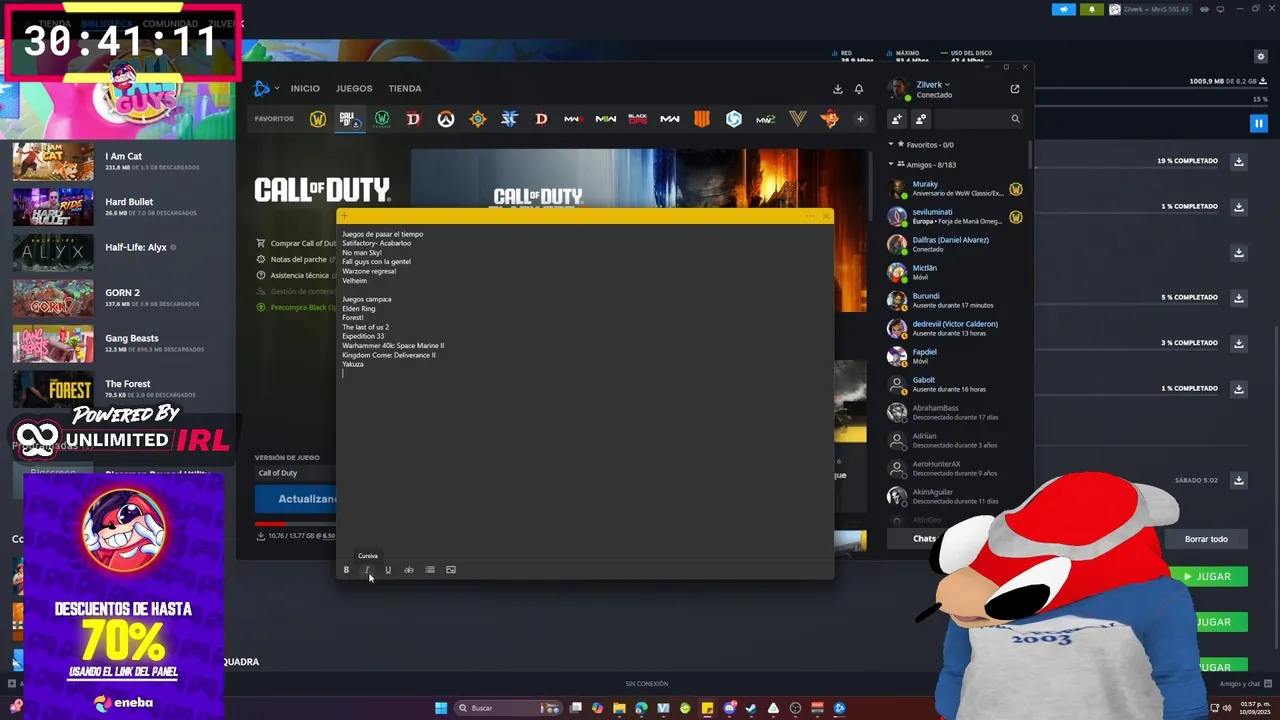This screenshot has height=720, width=1280.
Task: Select The Forest in Steam library
Action: (118, 389)
